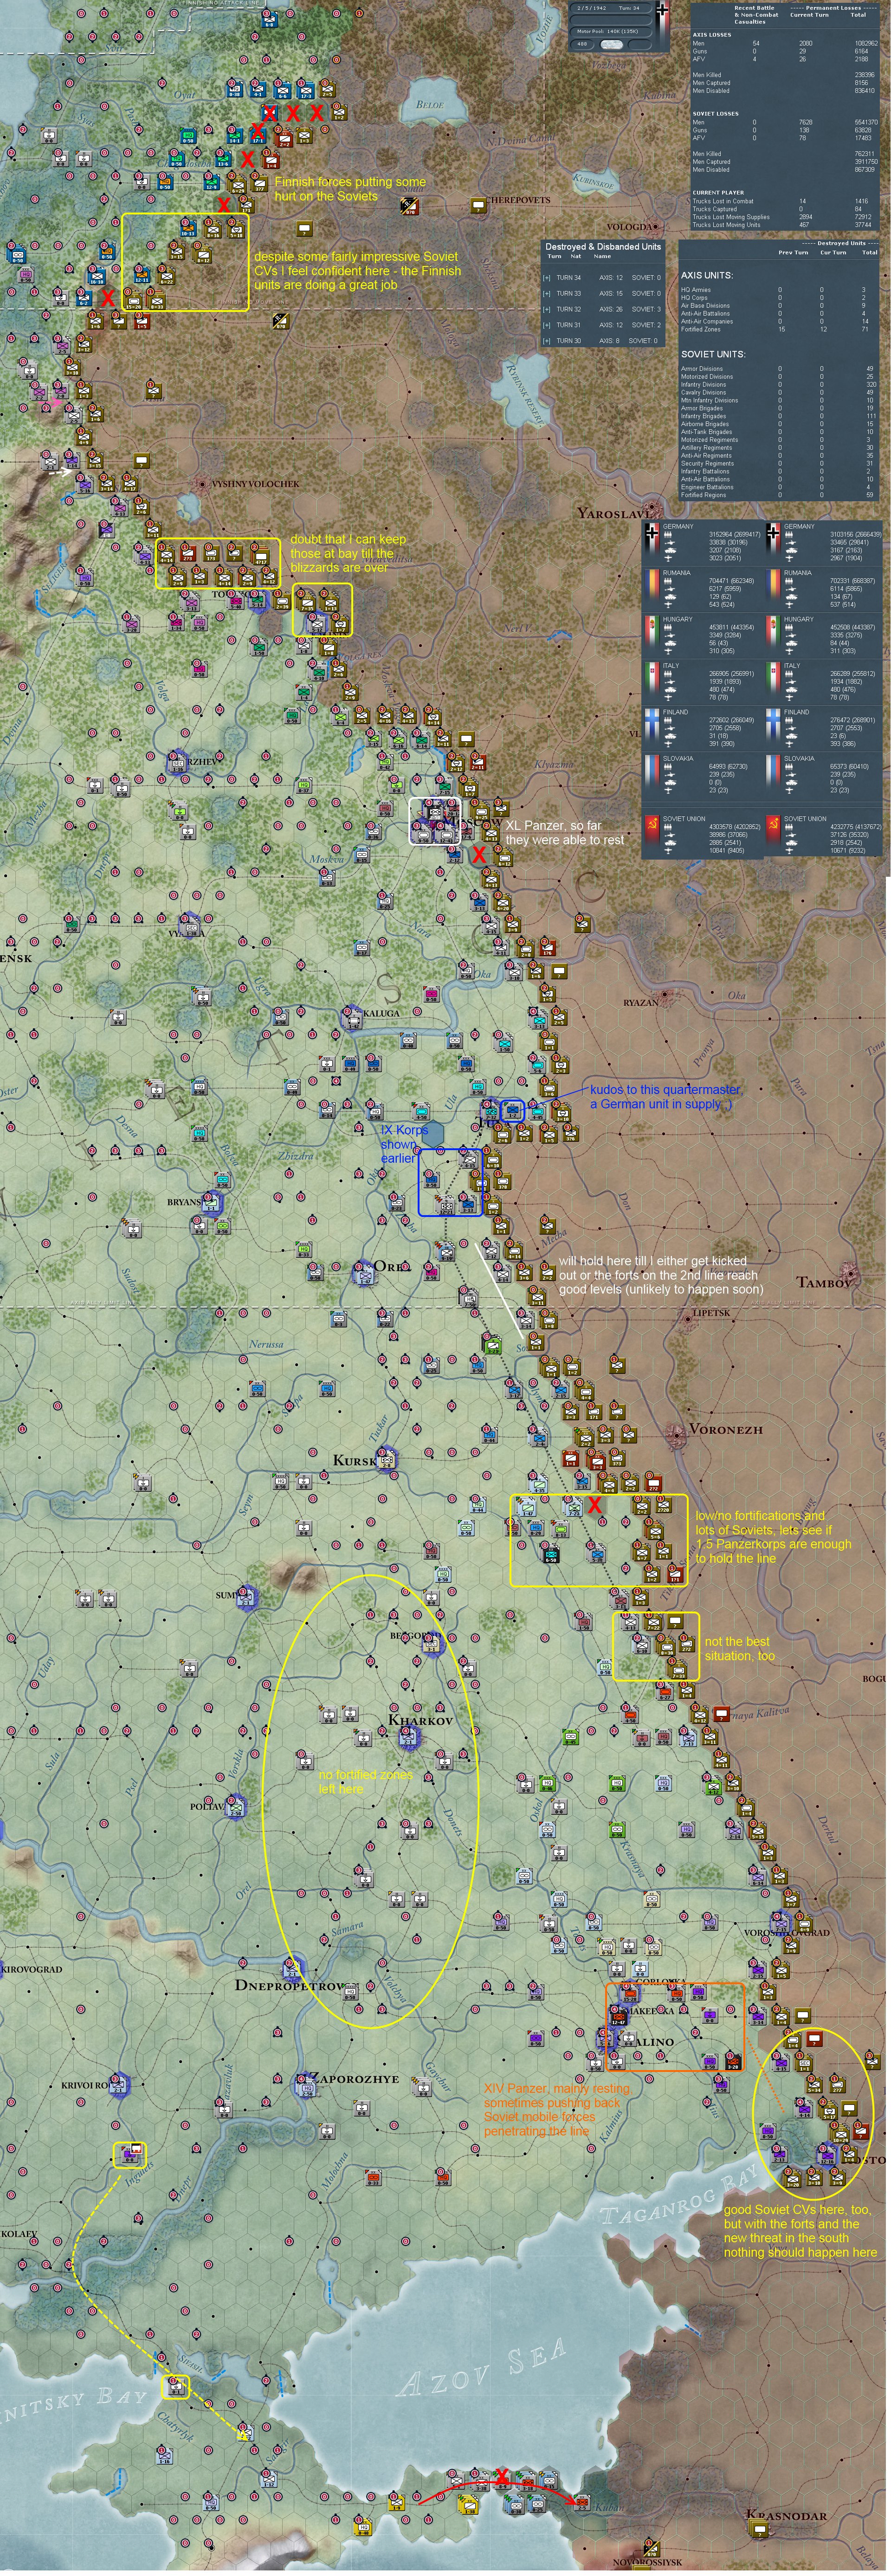The height and width of the screenshot is (2576, 891).
Task: Click the Trucks Lost Moving Supplies row label
Action: click(731, 217)
